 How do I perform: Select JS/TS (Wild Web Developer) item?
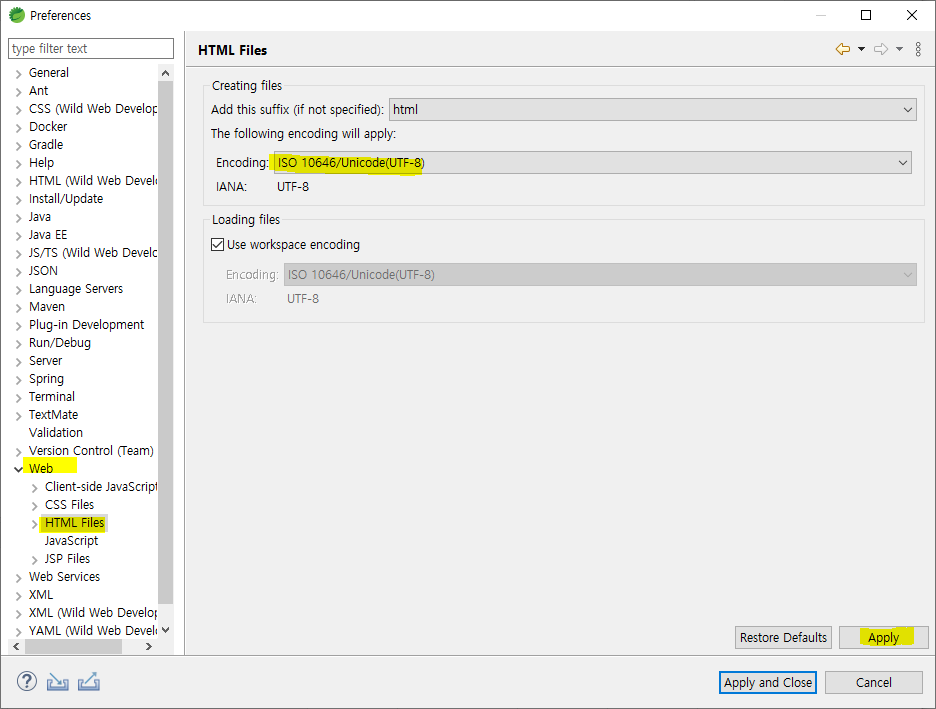[x=93, y=252]
